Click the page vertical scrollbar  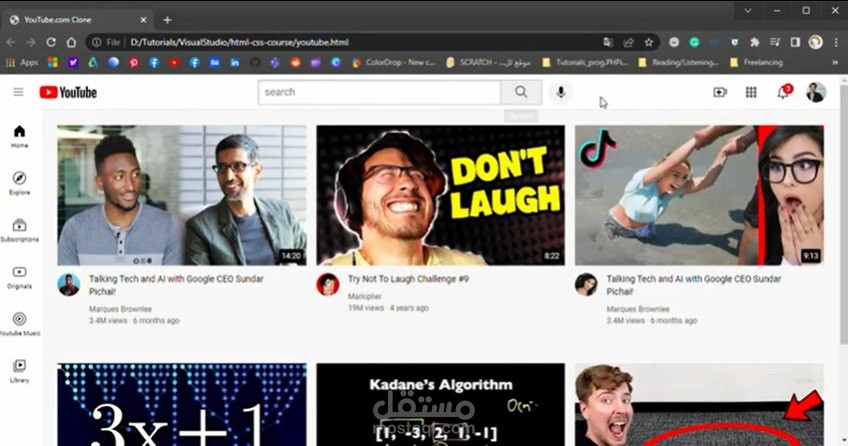[844, 214]
